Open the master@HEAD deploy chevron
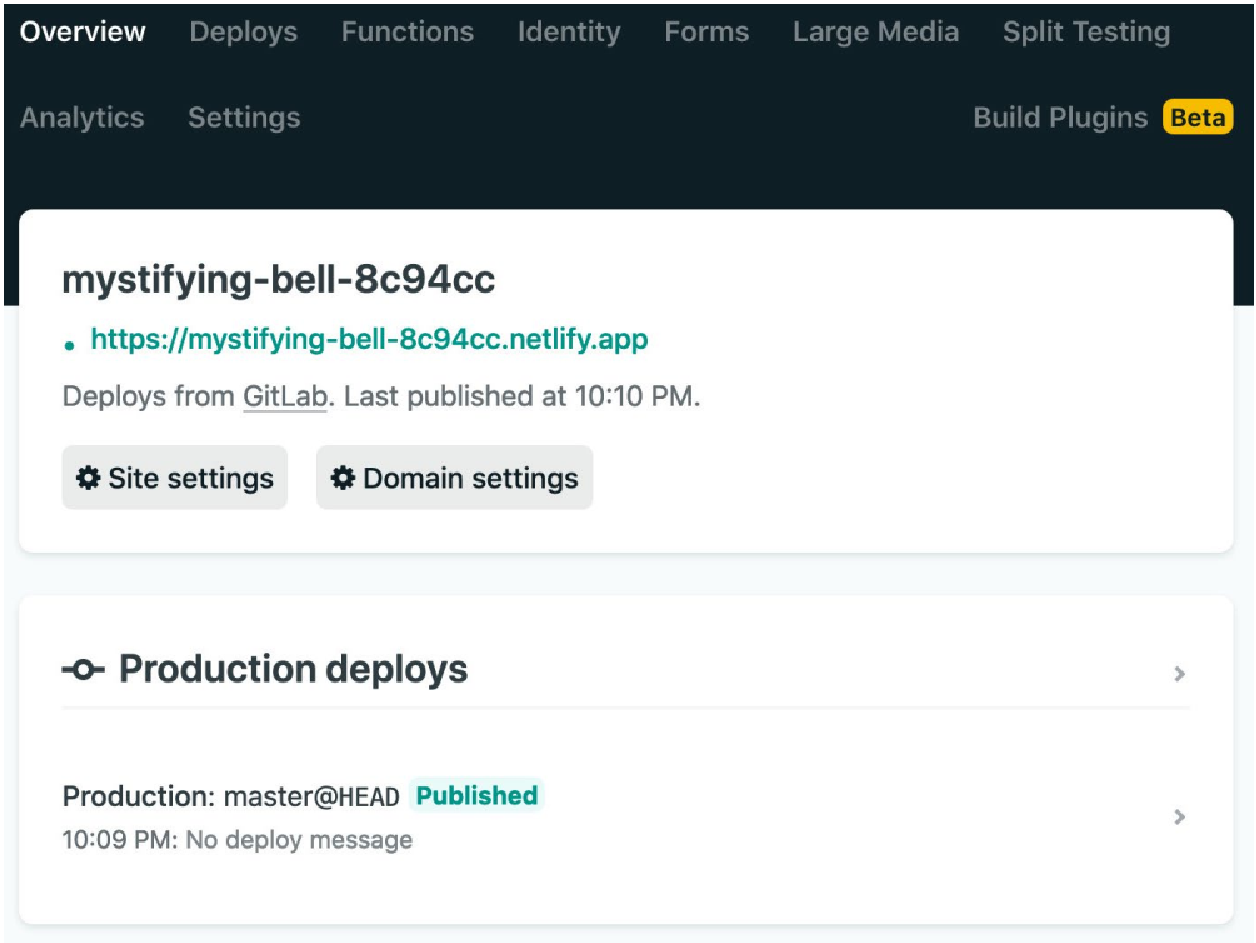 1180,817
